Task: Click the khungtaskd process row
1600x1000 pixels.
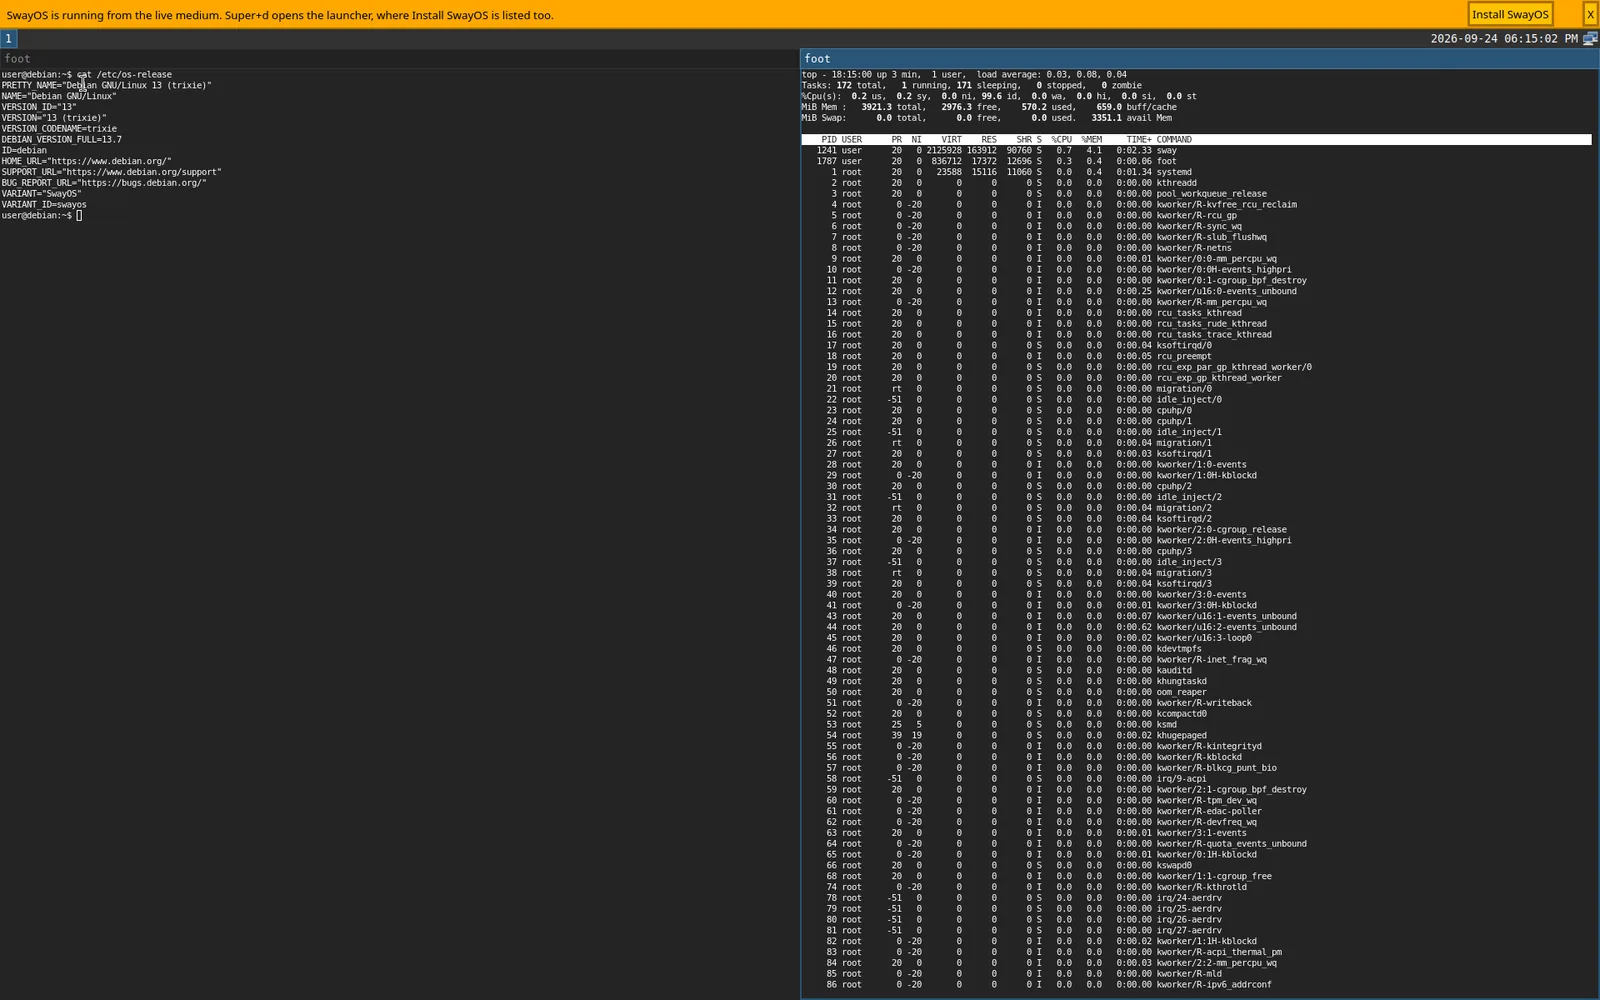Action: pyautogui.click(x=1196, y=681)
